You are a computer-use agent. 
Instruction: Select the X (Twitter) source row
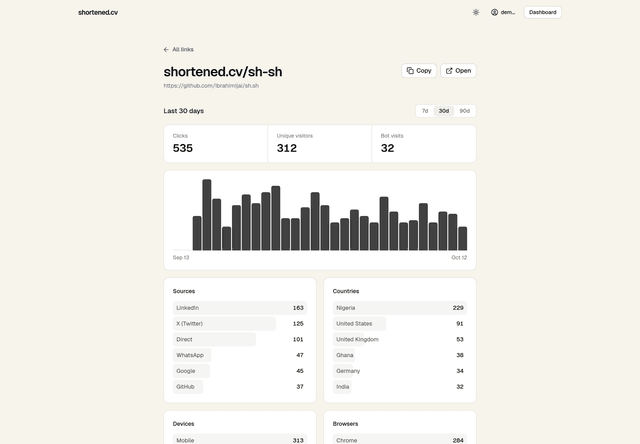[240, 324]
